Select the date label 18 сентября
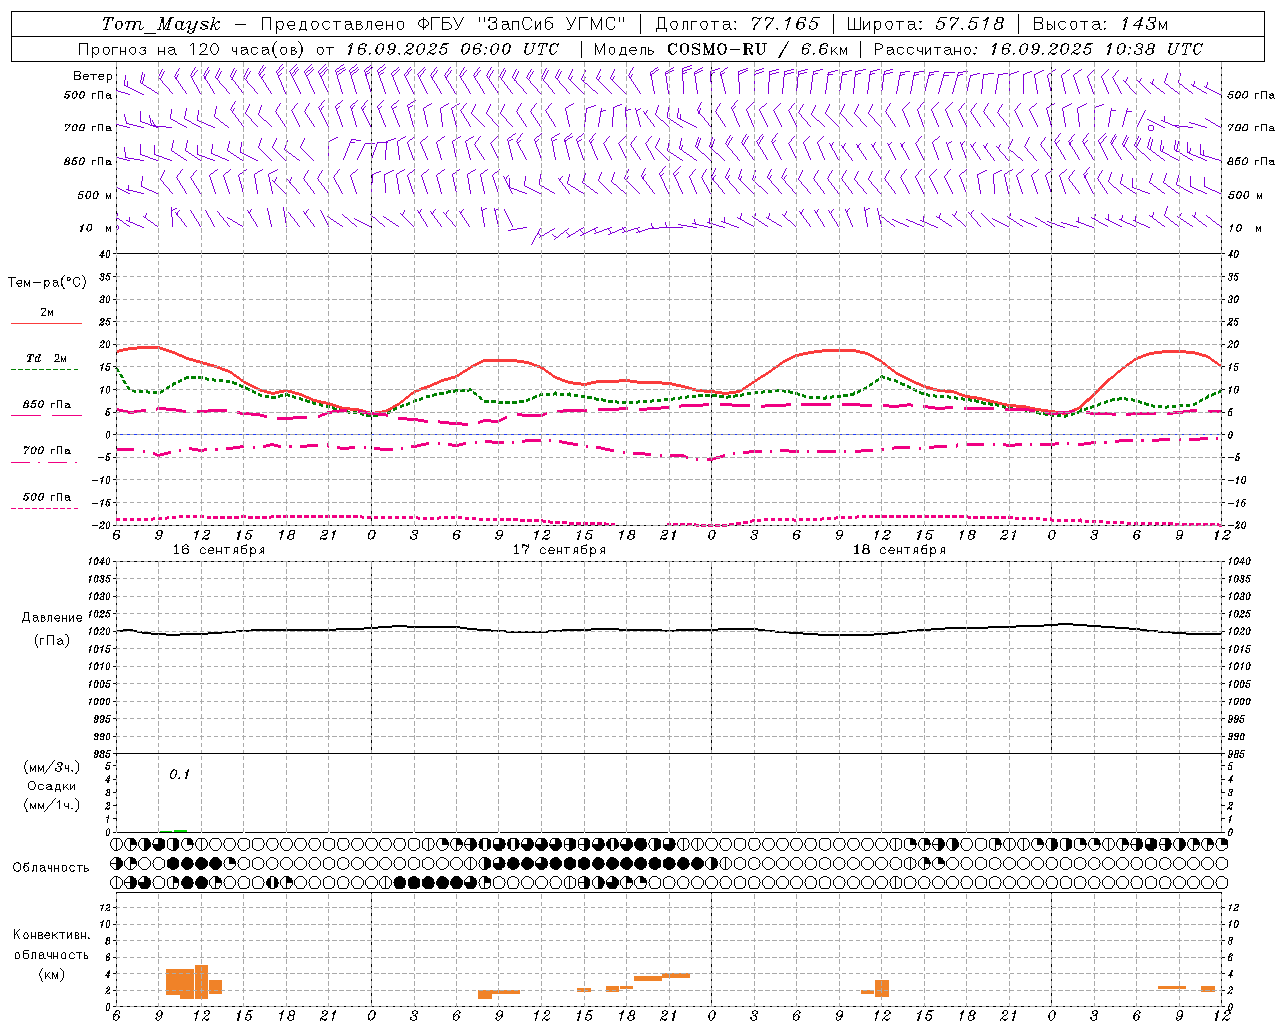The height and width of the screenshot is (1024, 1280). point(899,550)
